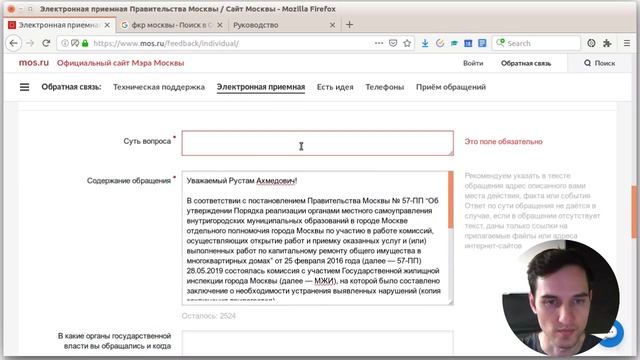
Task: Open Телефоны section
Action: click(x=384, y=87)
